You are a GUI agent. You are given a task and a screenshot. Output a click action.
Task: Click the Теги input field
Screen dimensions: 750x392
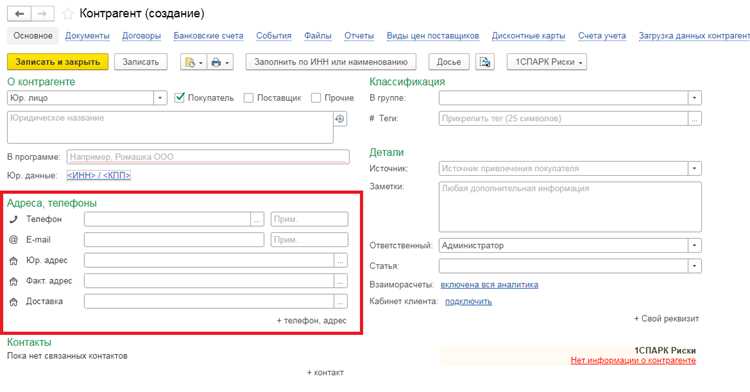coord(563,119)
